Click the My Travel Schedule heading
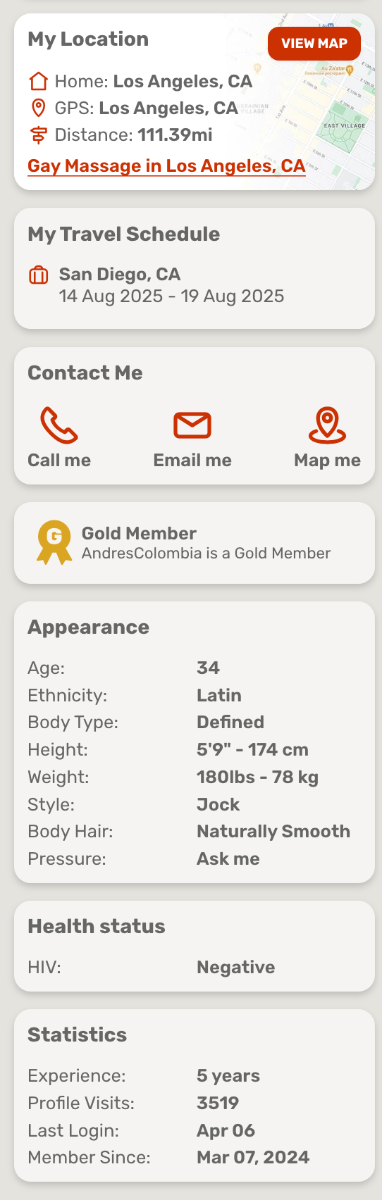The width and height of the screenshot is (382, 1200). point(124,234)
